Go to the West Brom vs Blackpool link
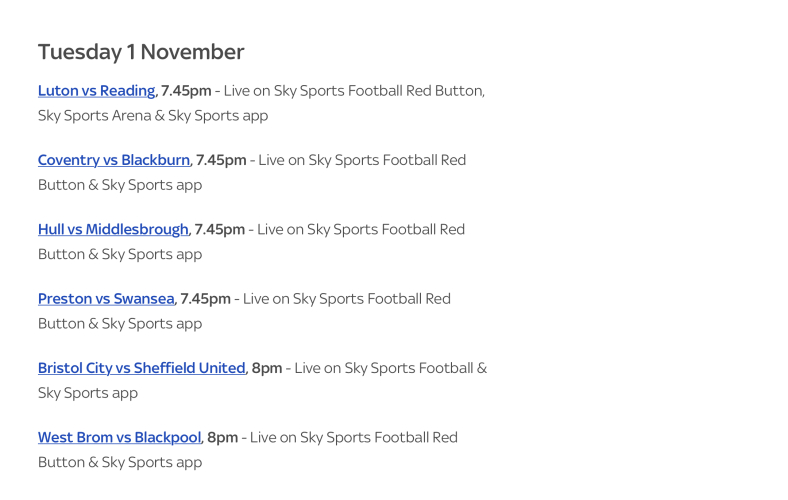Viewport: 788px width, 500px height. point(120,437)
